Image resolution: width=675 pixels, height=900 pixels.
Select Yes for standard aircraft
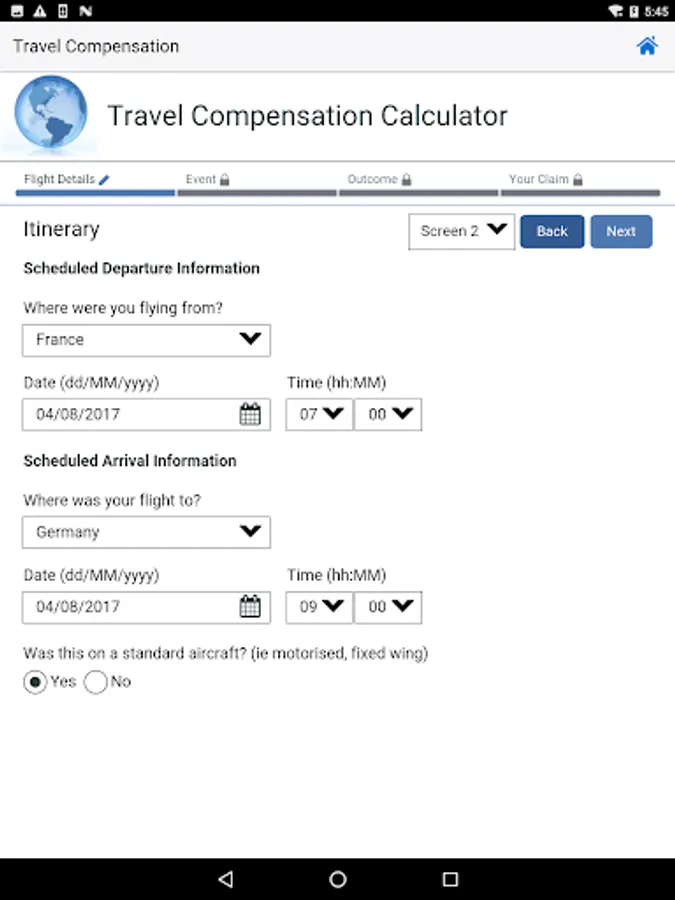(36, 682)
